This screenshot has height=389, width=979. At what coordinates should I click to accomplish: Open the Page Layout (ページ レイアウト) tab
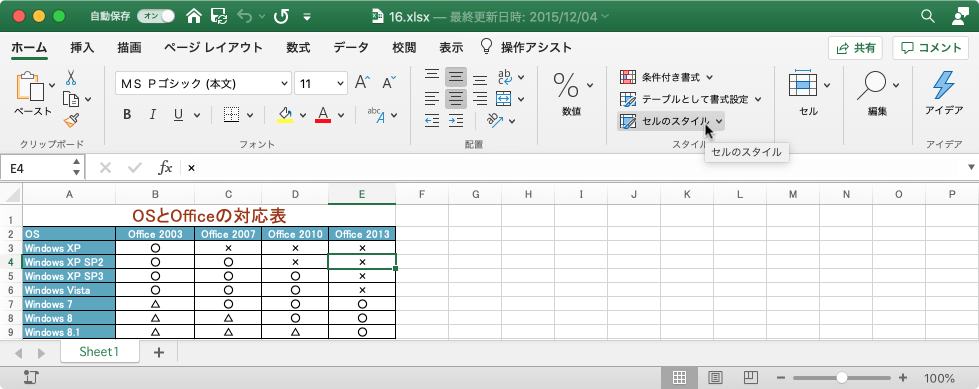click(213, 47)
